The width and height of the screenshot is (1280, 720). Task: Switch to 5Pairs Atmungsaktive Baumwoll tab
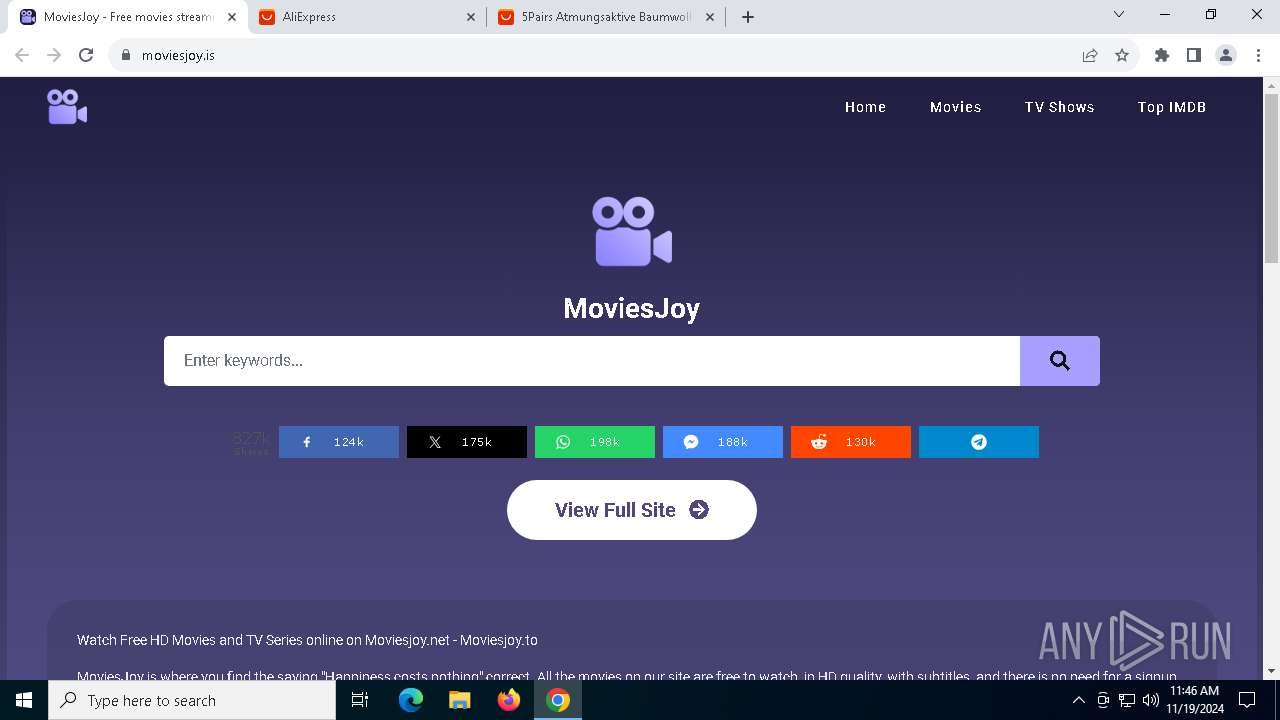pyautogui.click(x=606, y=17)
